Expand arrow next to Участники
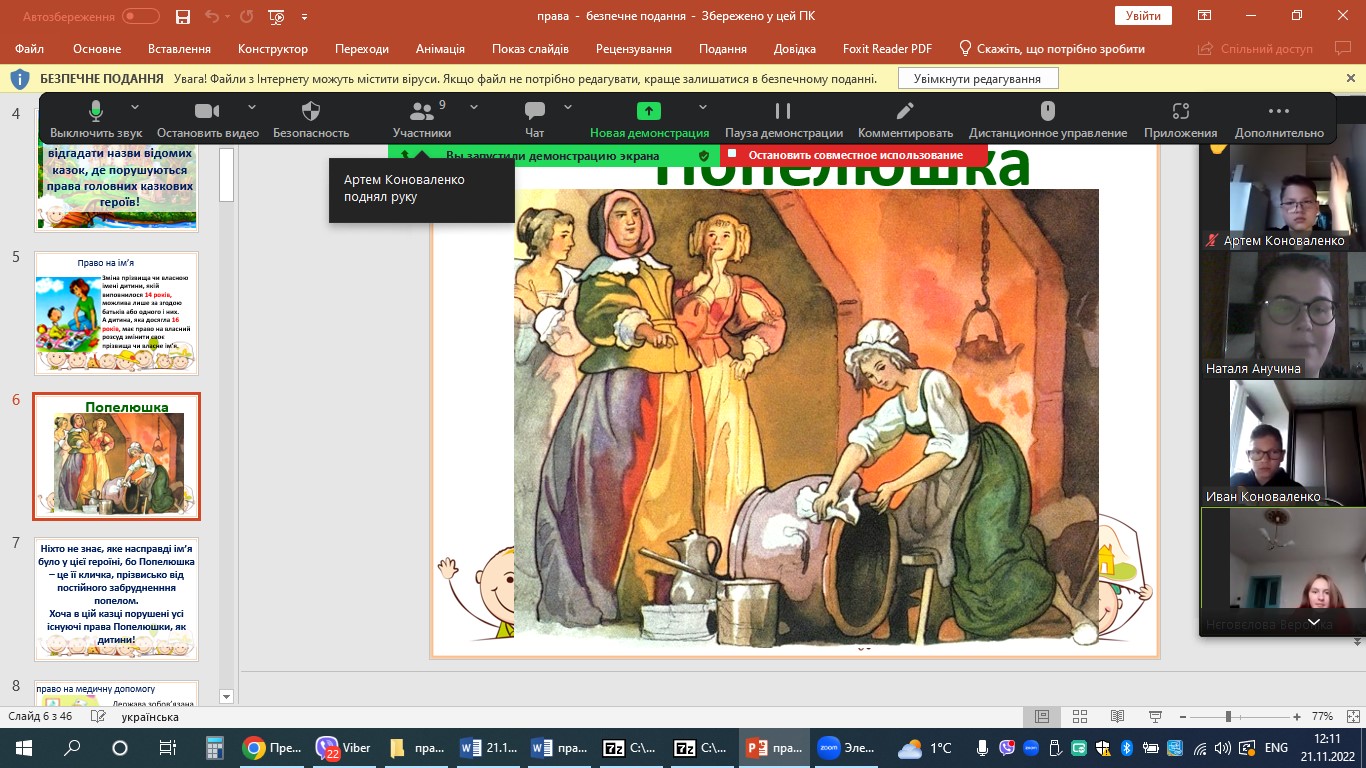This screenshot has height=768, width=1366. [x=474, y=107]
